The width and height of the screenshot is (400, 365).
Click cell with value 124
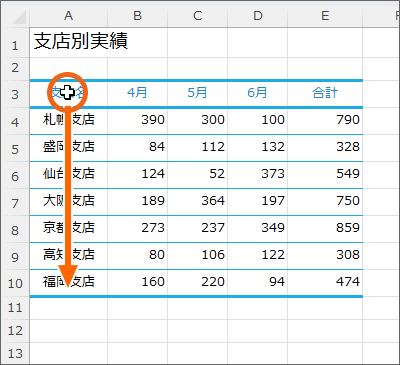point(137,175)
